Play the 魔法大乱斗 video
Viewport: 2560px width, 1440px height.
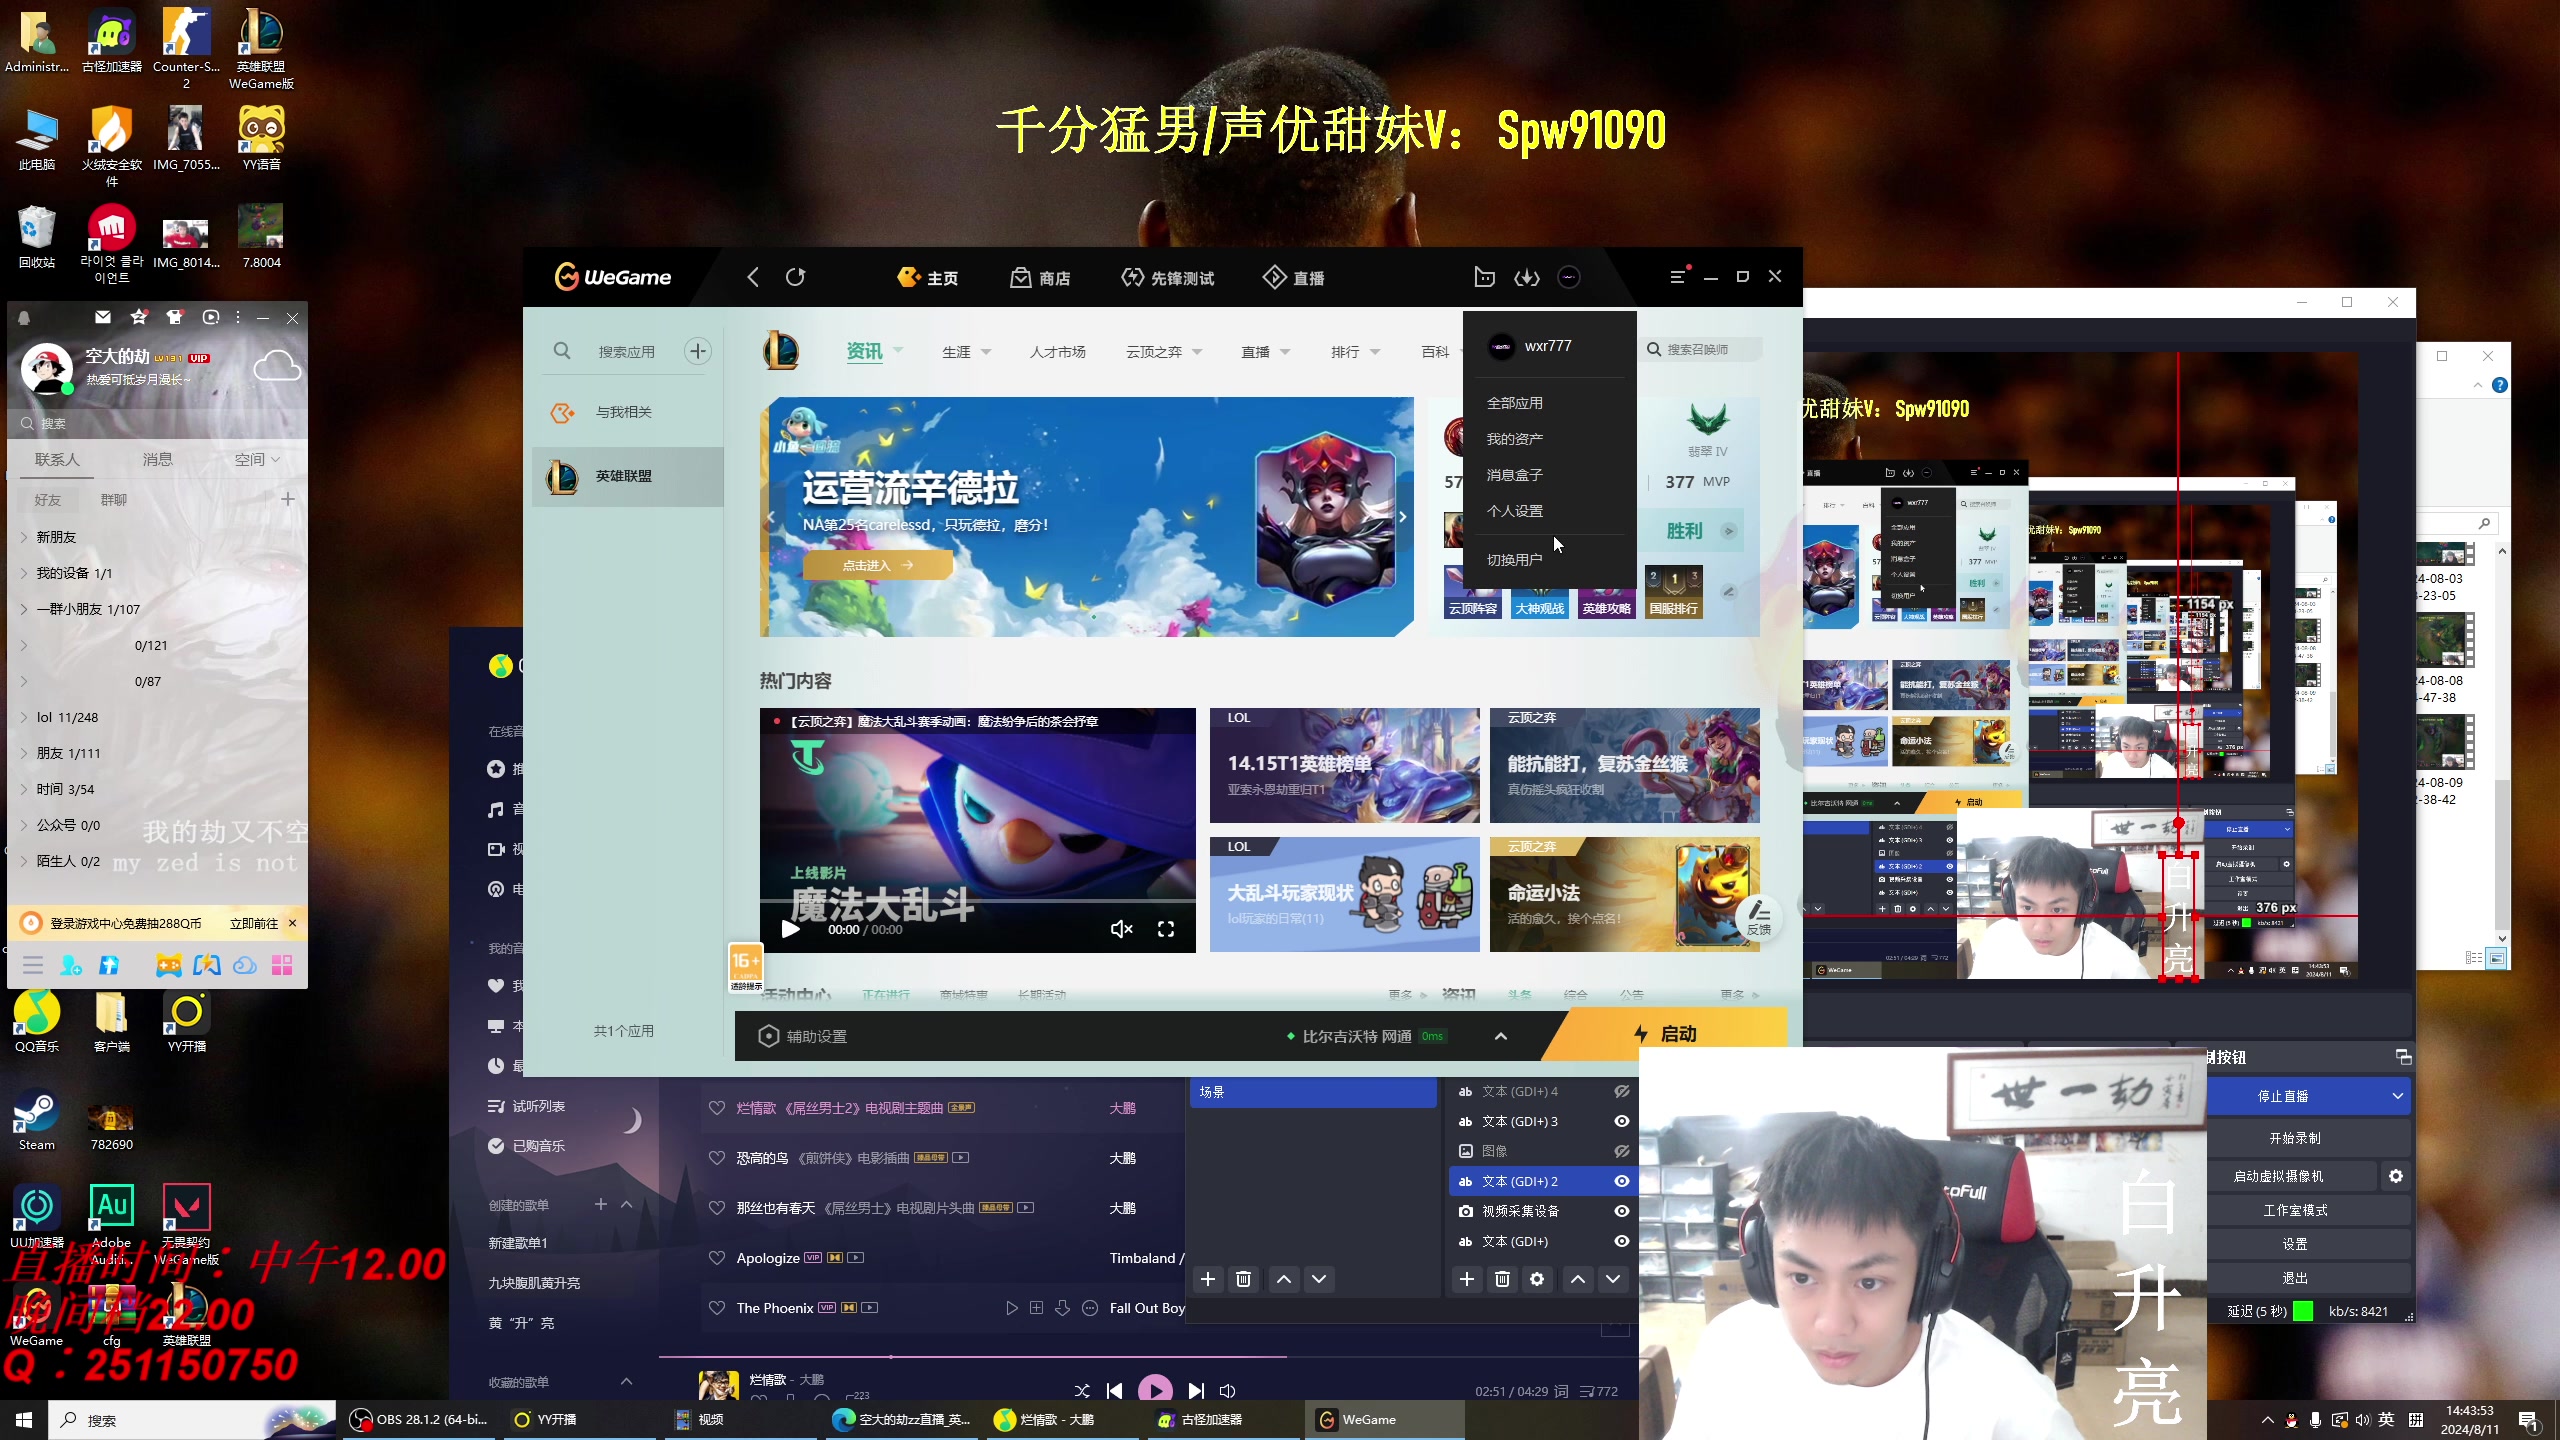[790, 929]
